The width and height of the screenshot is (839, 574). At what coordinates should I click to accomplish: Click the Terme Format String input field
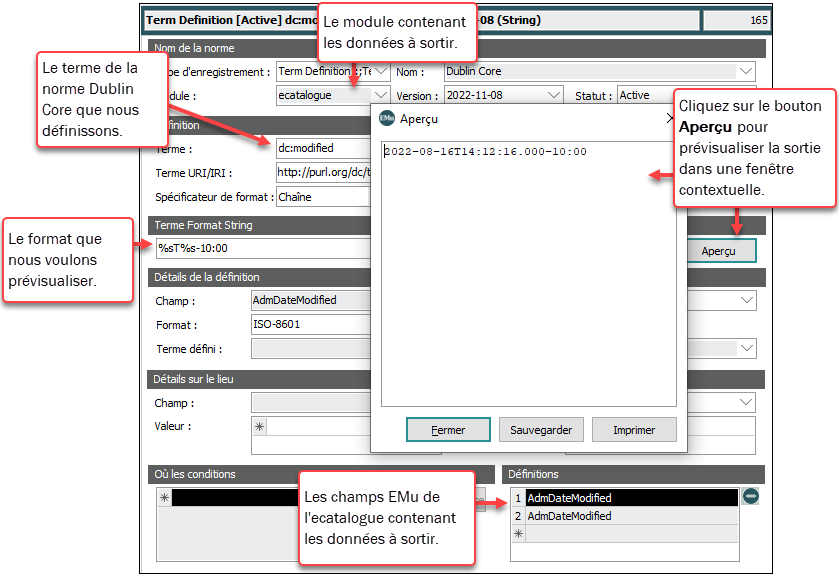tap(260, 250)
